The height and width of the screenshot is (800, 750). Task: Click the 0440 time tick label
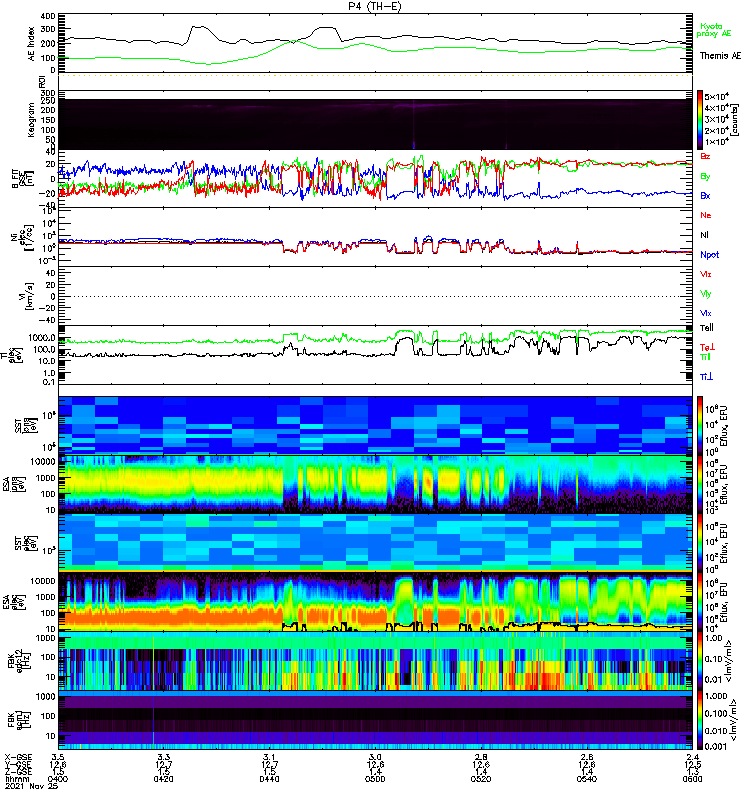pos(269,779)
